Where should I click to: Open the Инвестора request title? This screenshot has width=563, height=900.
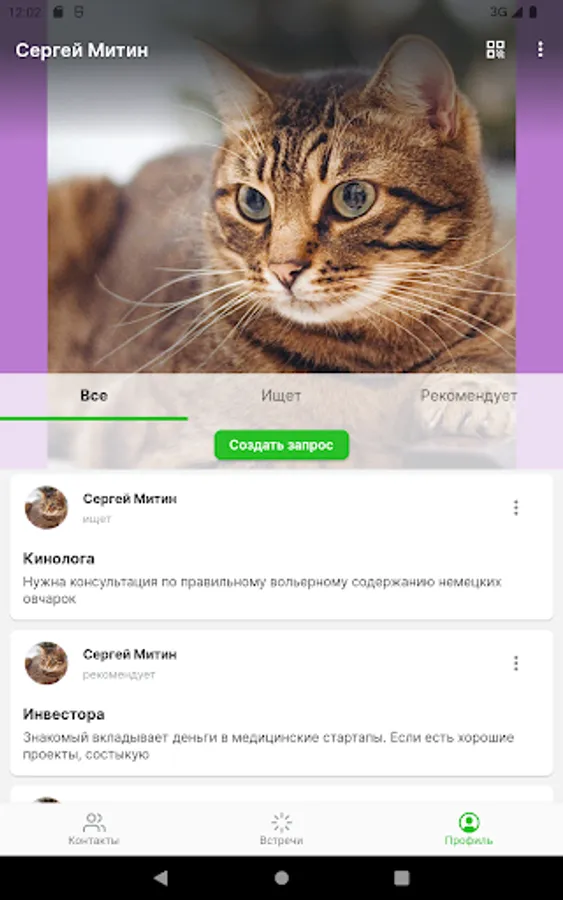(x=64, y=714)
